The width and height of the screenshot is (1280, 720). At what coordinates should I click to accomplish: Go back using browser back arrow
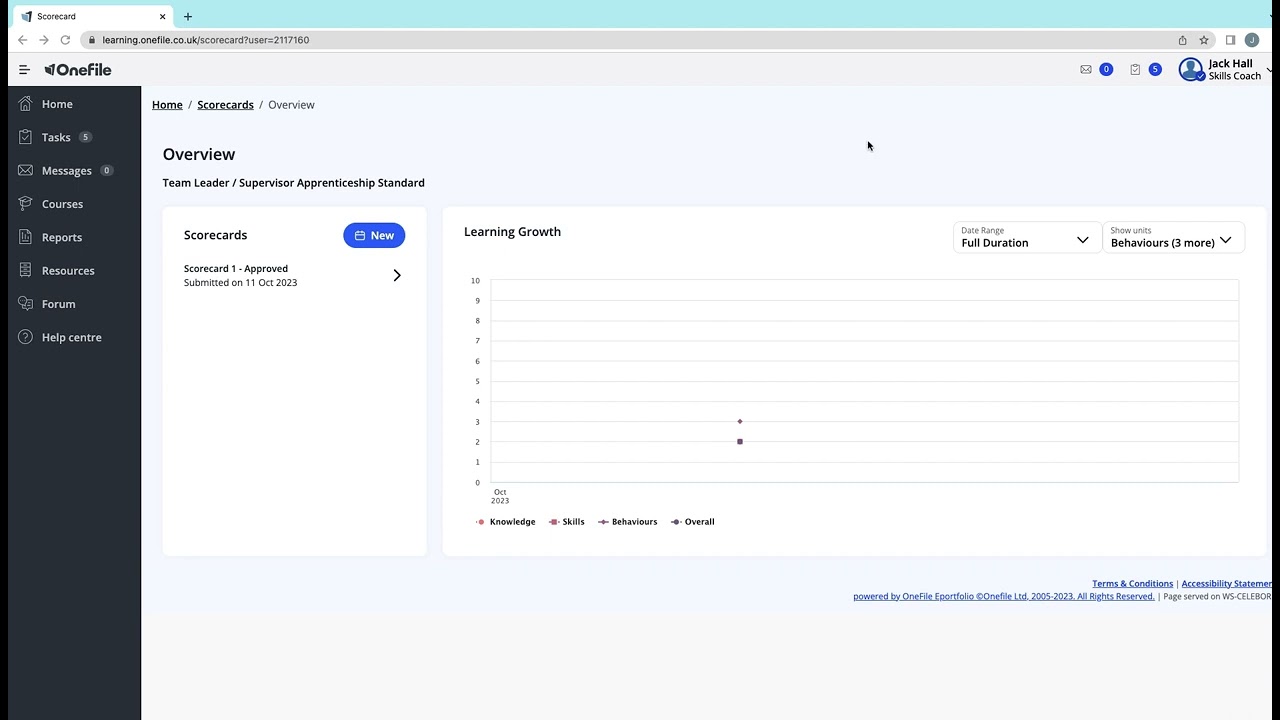[22, 40]
